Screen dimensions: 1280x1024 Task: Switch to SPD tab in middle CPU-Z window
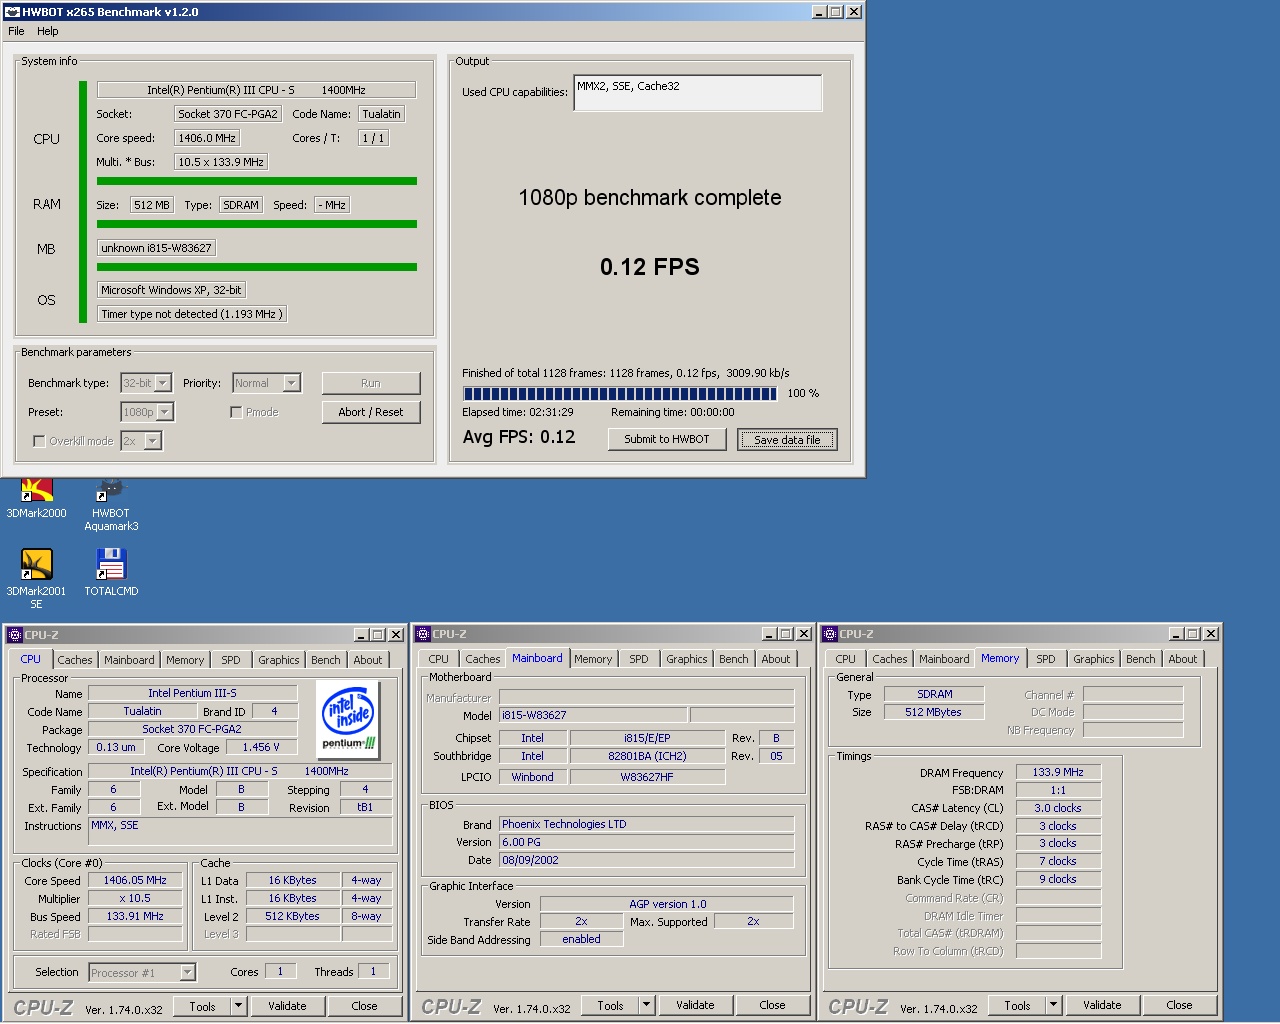pyautogui.click(x=639, y=659)
